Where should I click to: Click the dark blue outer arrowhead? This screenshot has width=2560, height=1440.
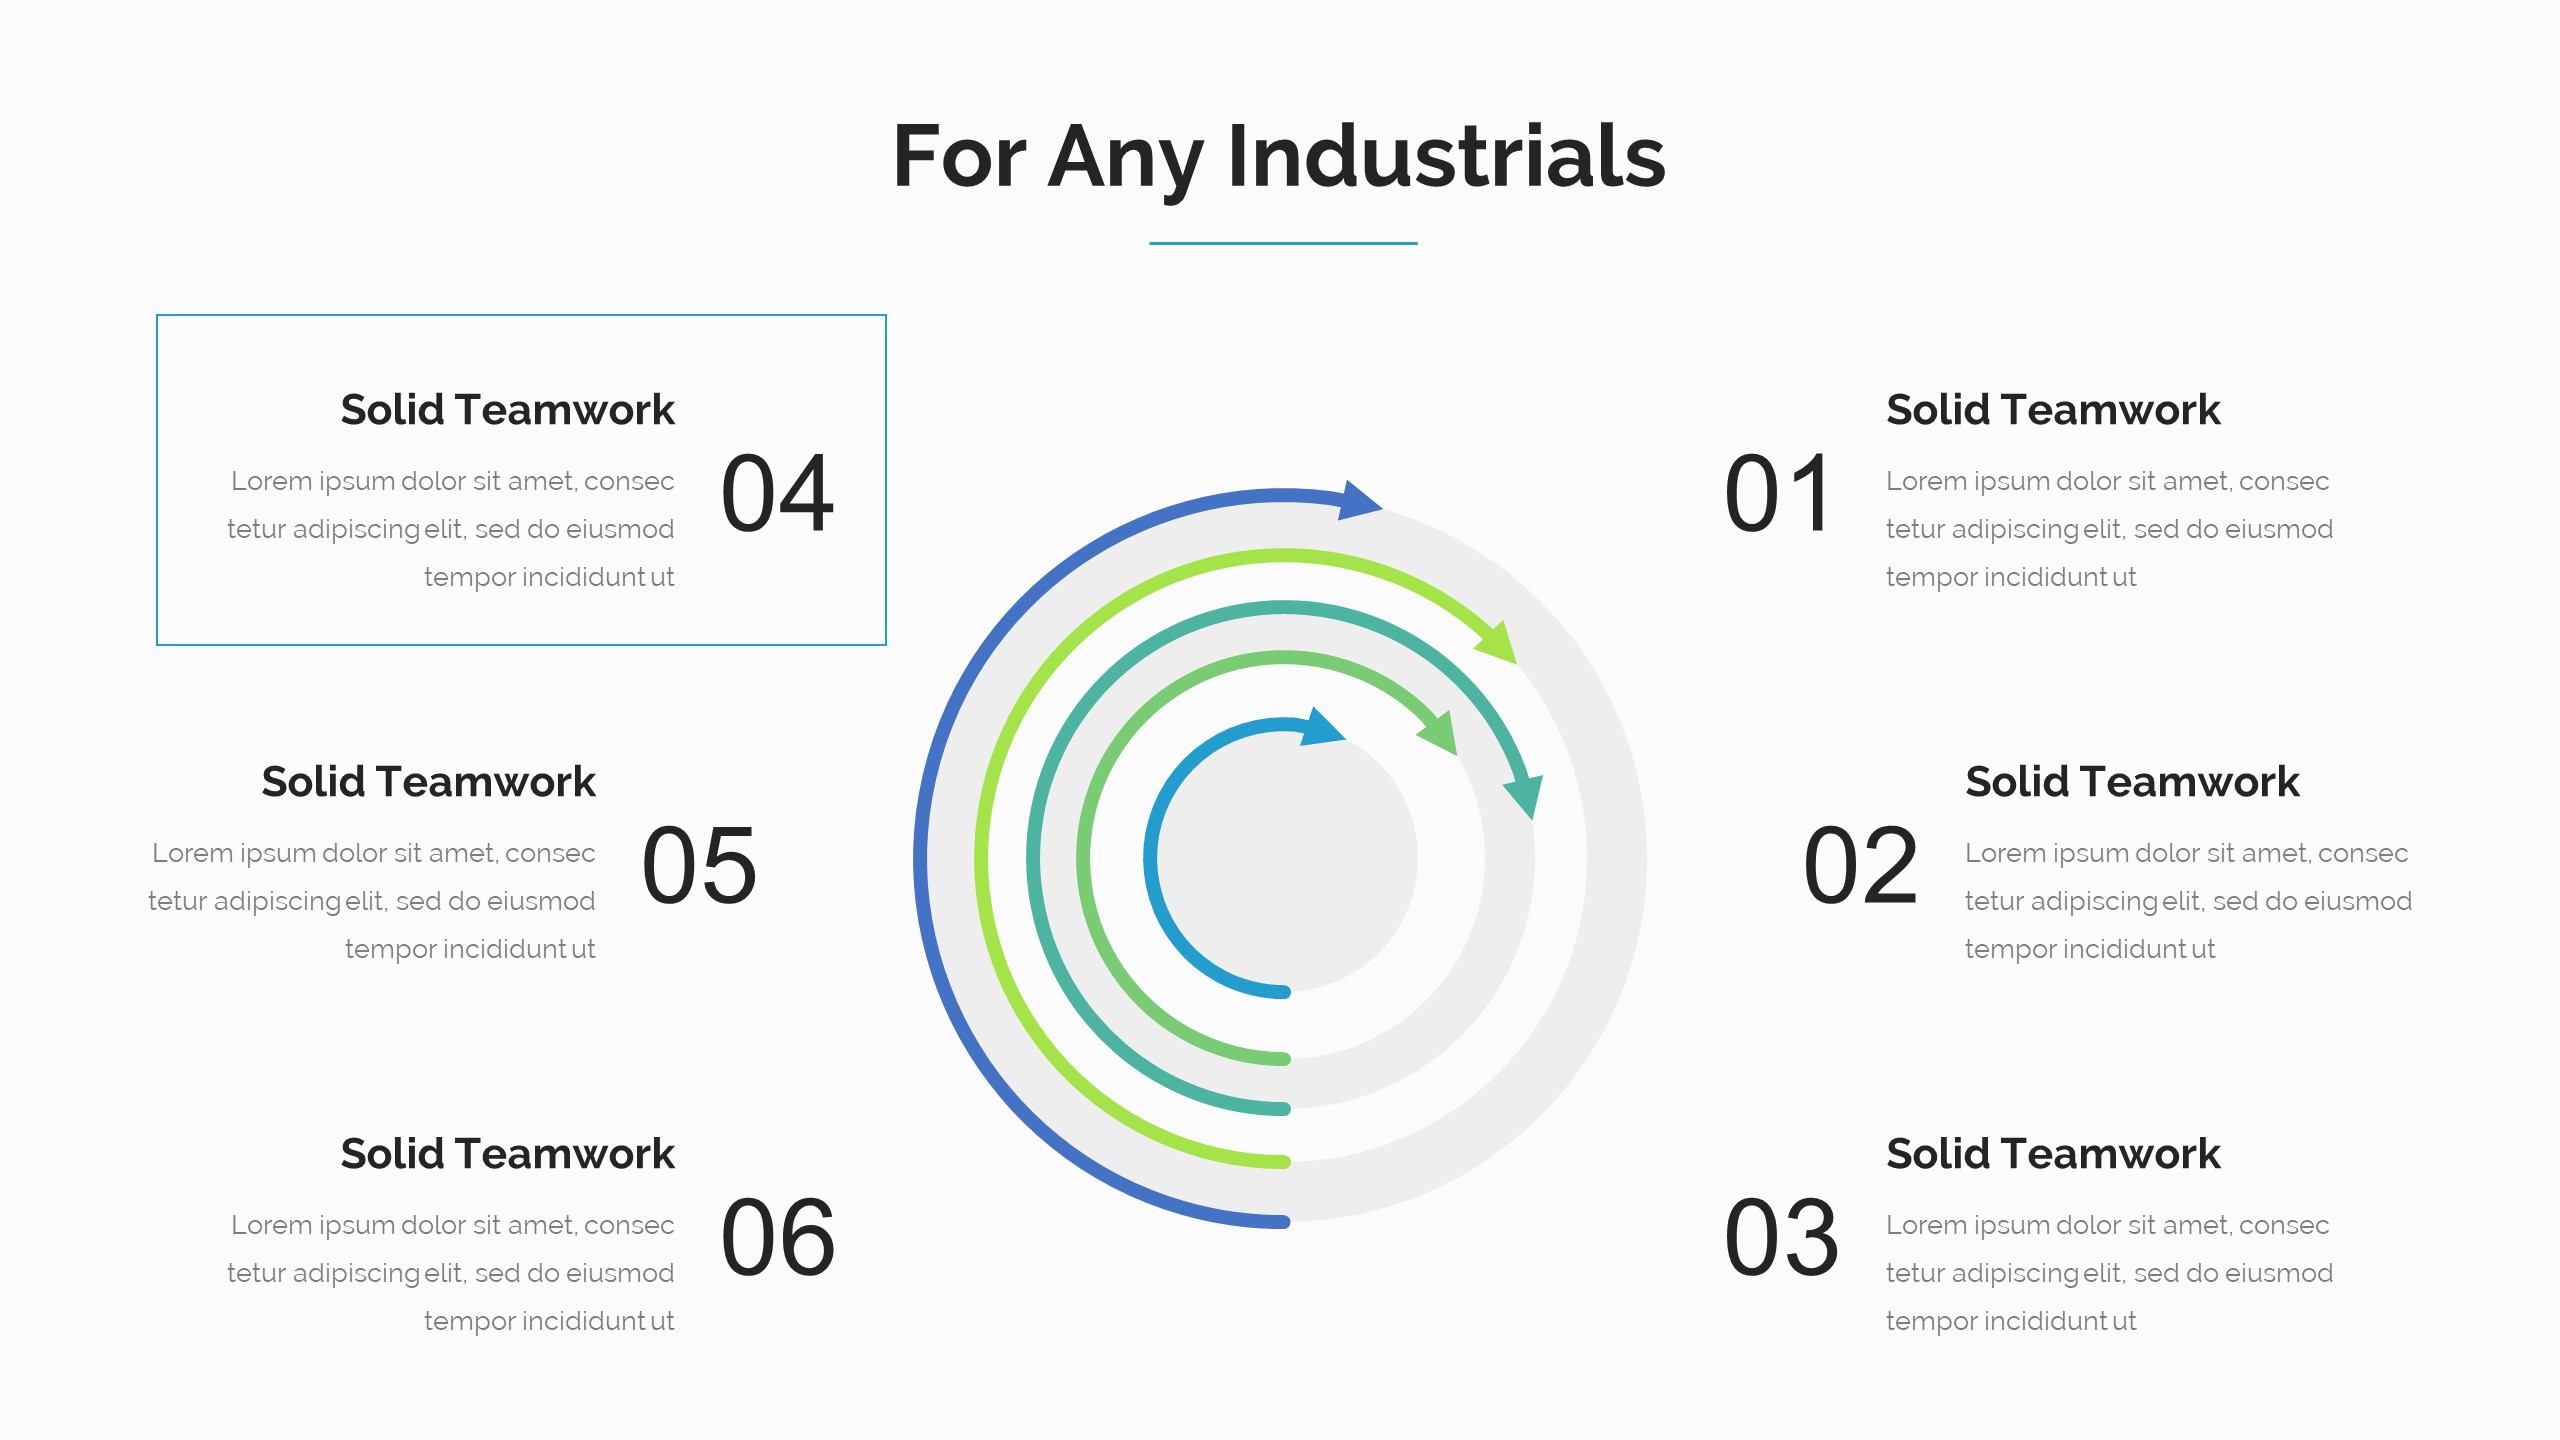pos(1358,500)
